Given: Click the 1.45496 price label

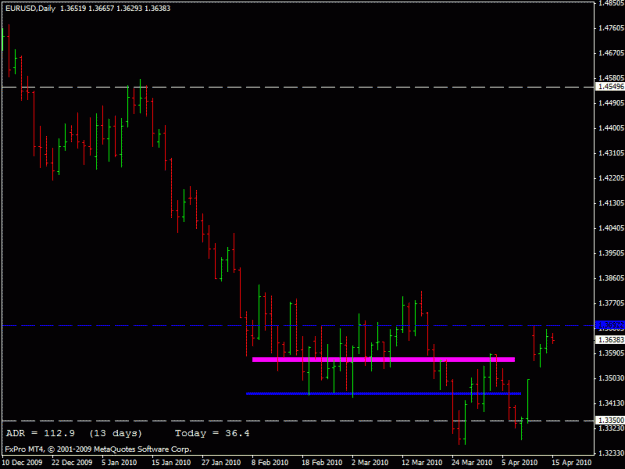Looking at the screenshot, I should click(610, 87).
